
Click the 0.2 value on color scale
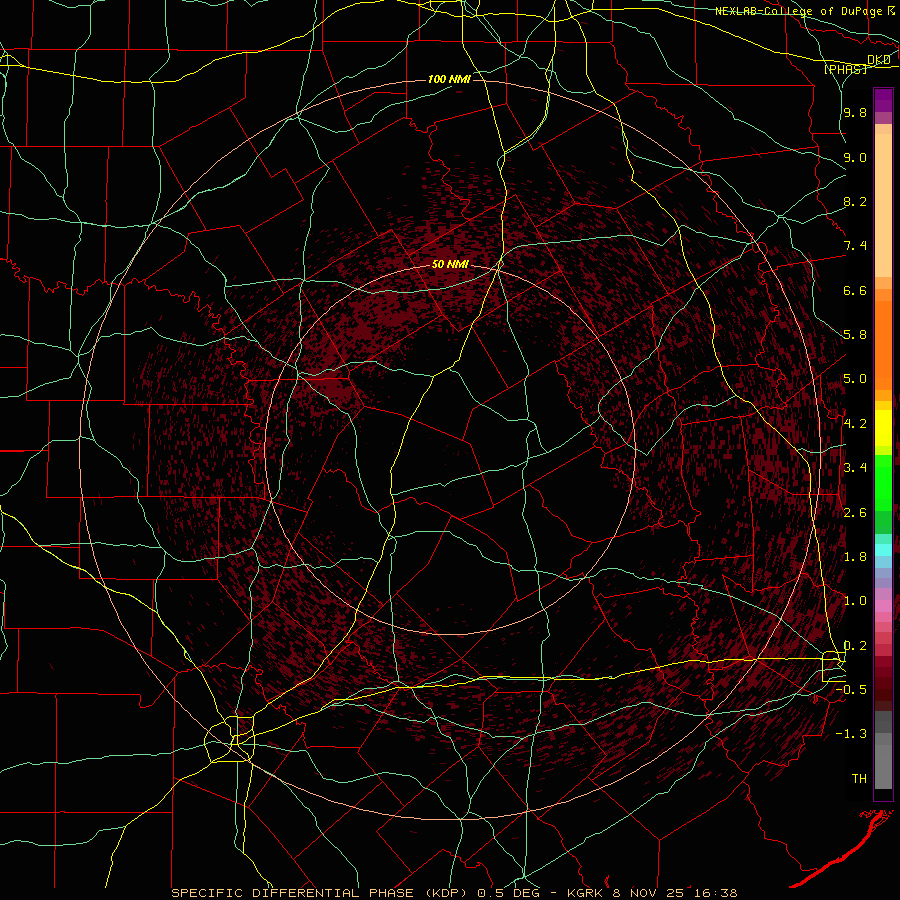(855, 646)
